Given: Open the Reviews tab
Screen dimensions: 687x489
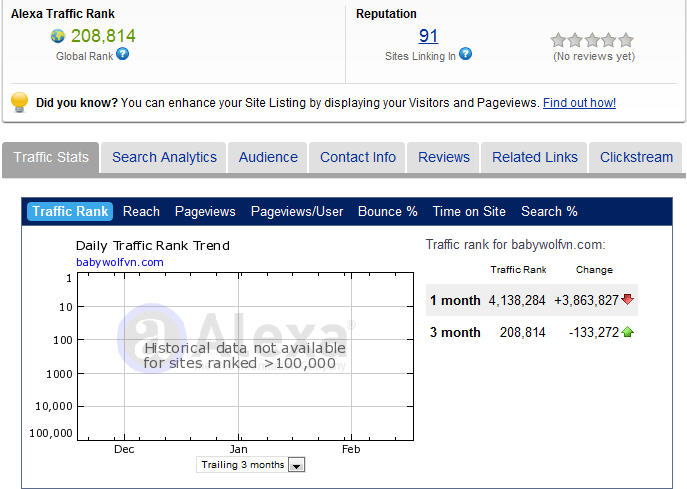Looking at the screenshot, I should coord(443,157).
